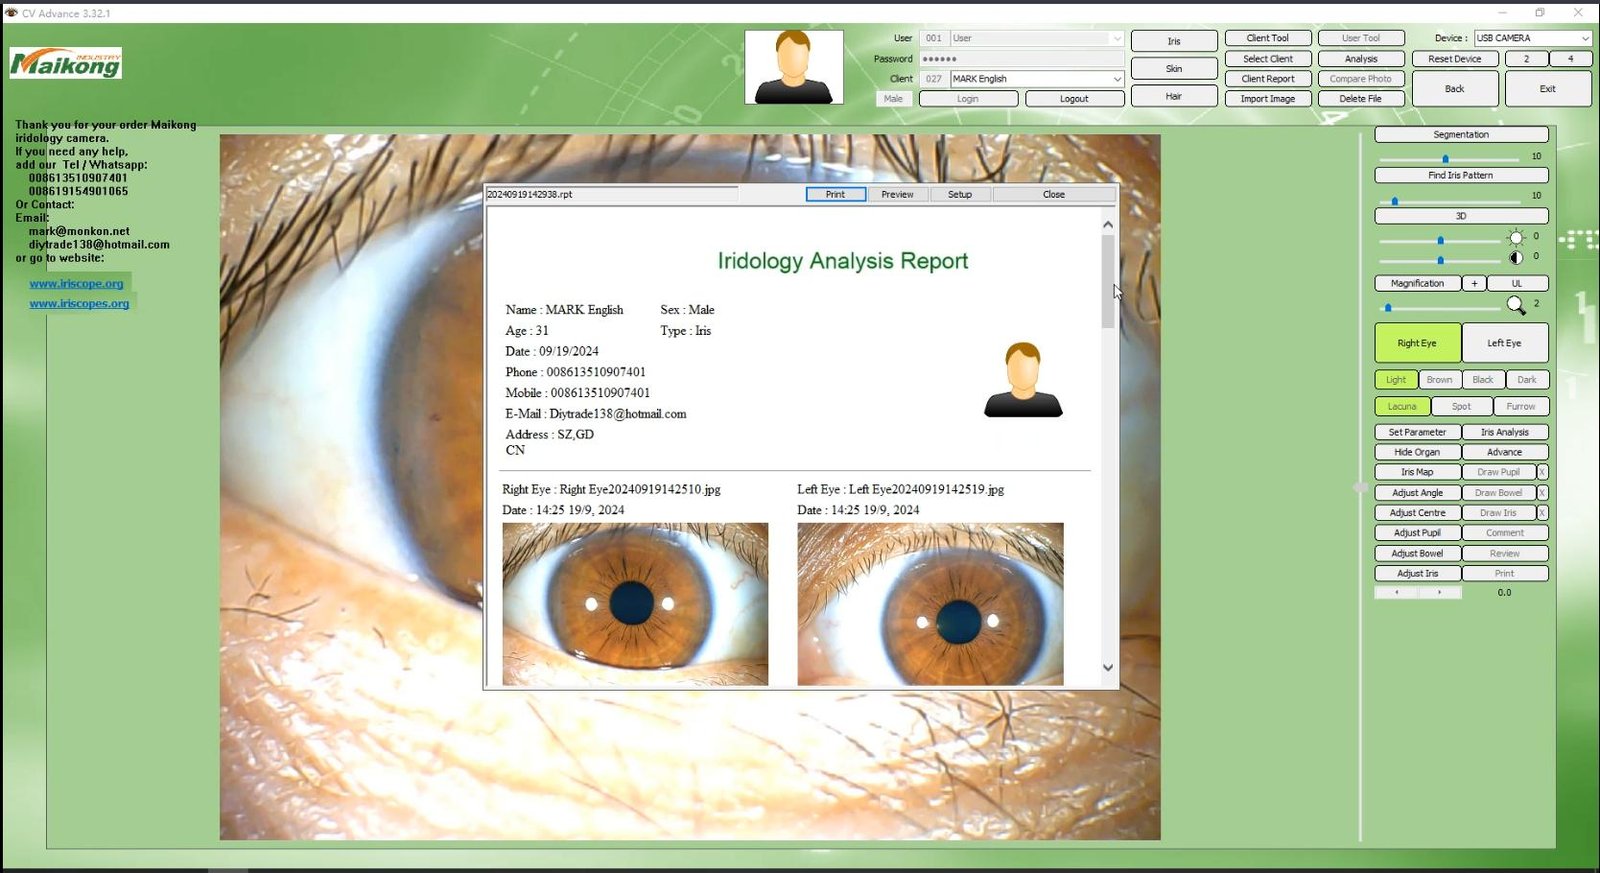Select the Left Eye toggle
Image resolution: width=1600 pixels, height=873 pixels.
[x=1504, y=343]
